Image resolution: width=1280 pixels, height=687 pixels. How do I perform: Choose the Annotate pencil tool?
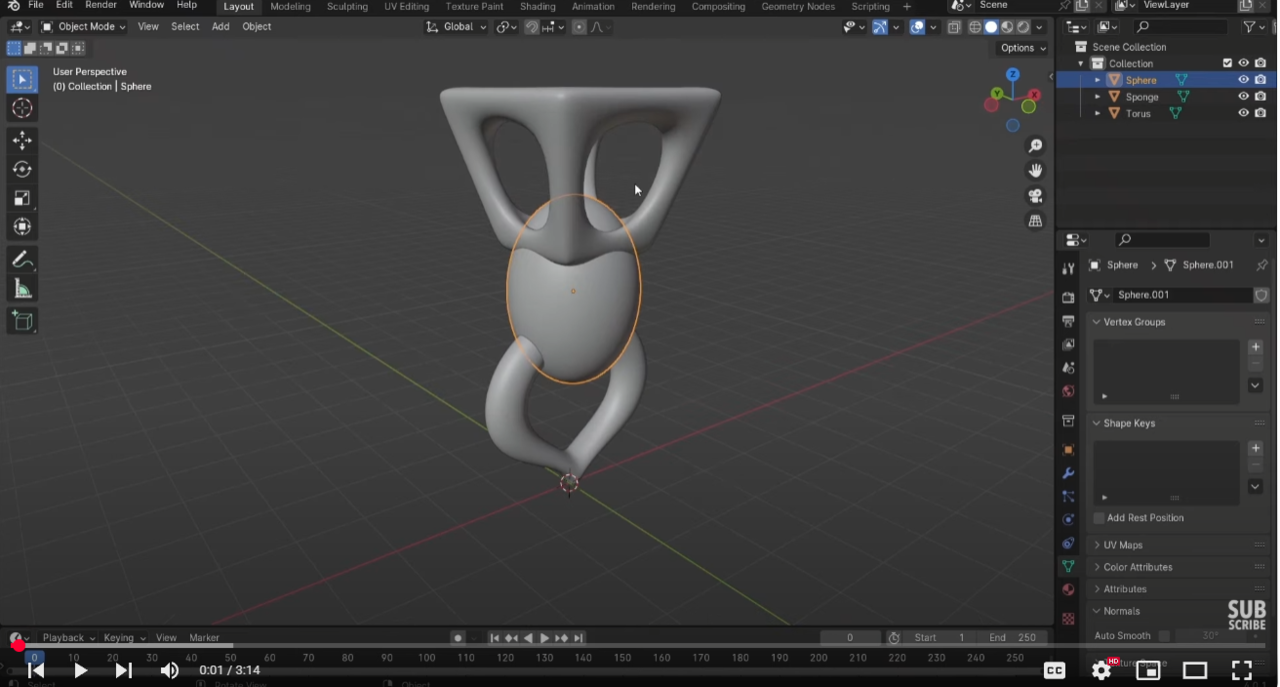tap(22, 260)
